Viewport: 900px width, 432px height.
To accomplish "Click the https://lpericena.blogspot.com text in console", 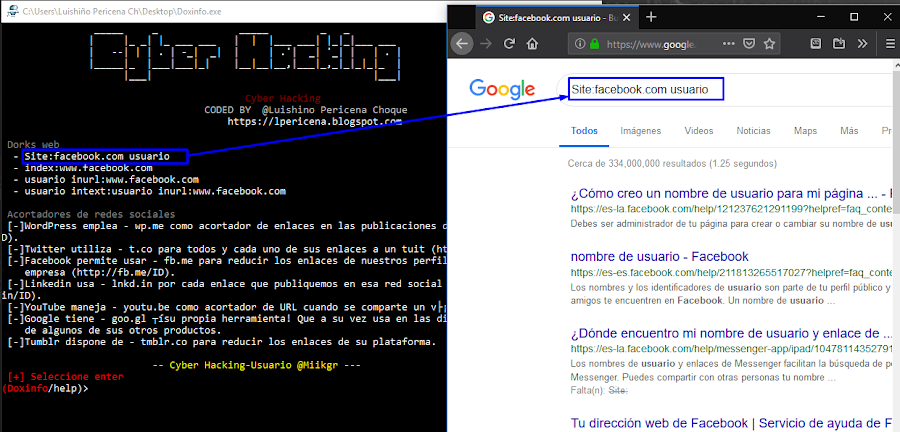I will 315,121.
